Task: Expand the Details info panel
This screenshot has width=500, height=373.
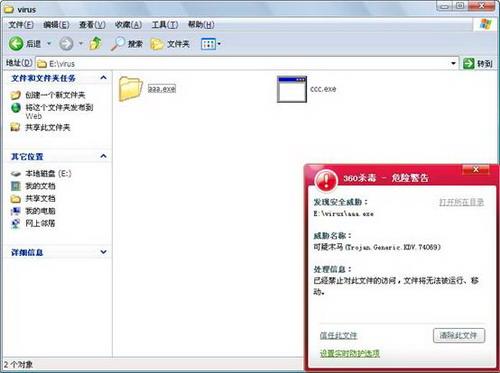Action: pos(103,252)
